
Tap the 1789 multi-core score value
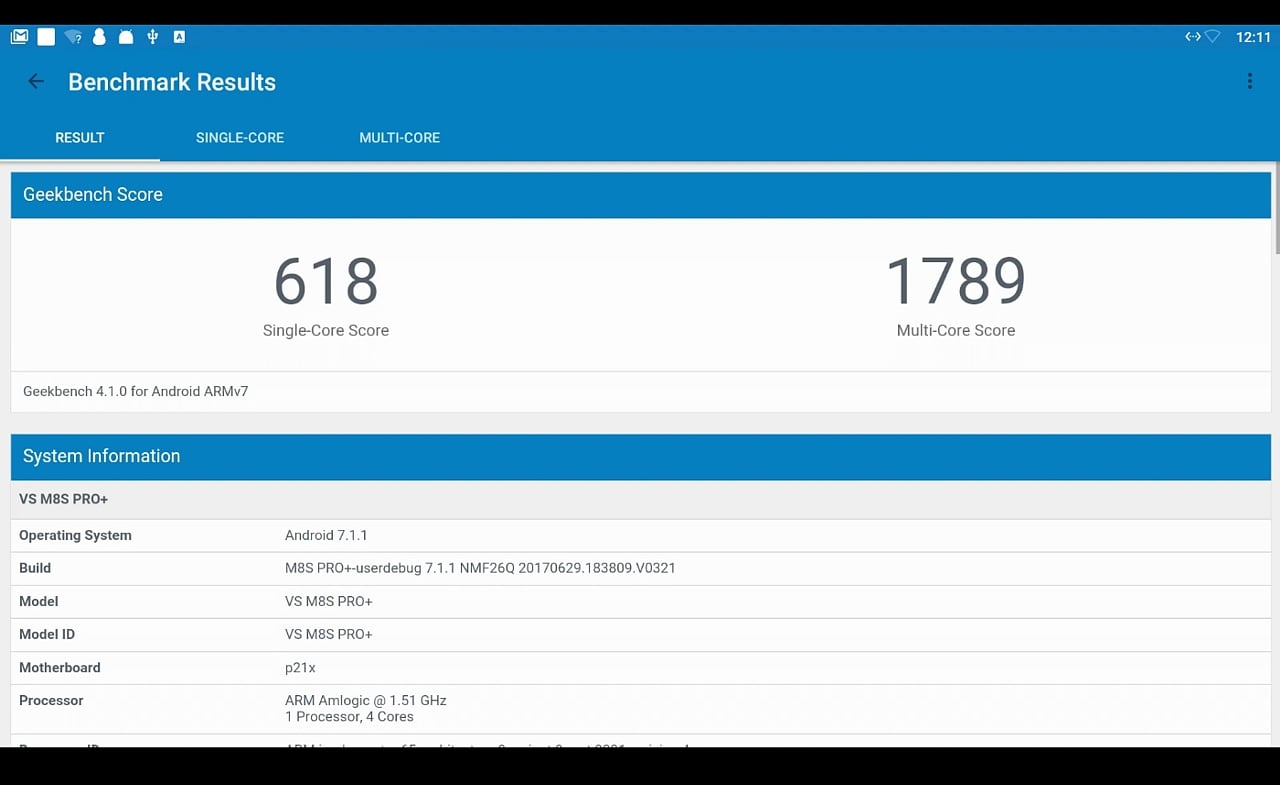tap(956, 281)
